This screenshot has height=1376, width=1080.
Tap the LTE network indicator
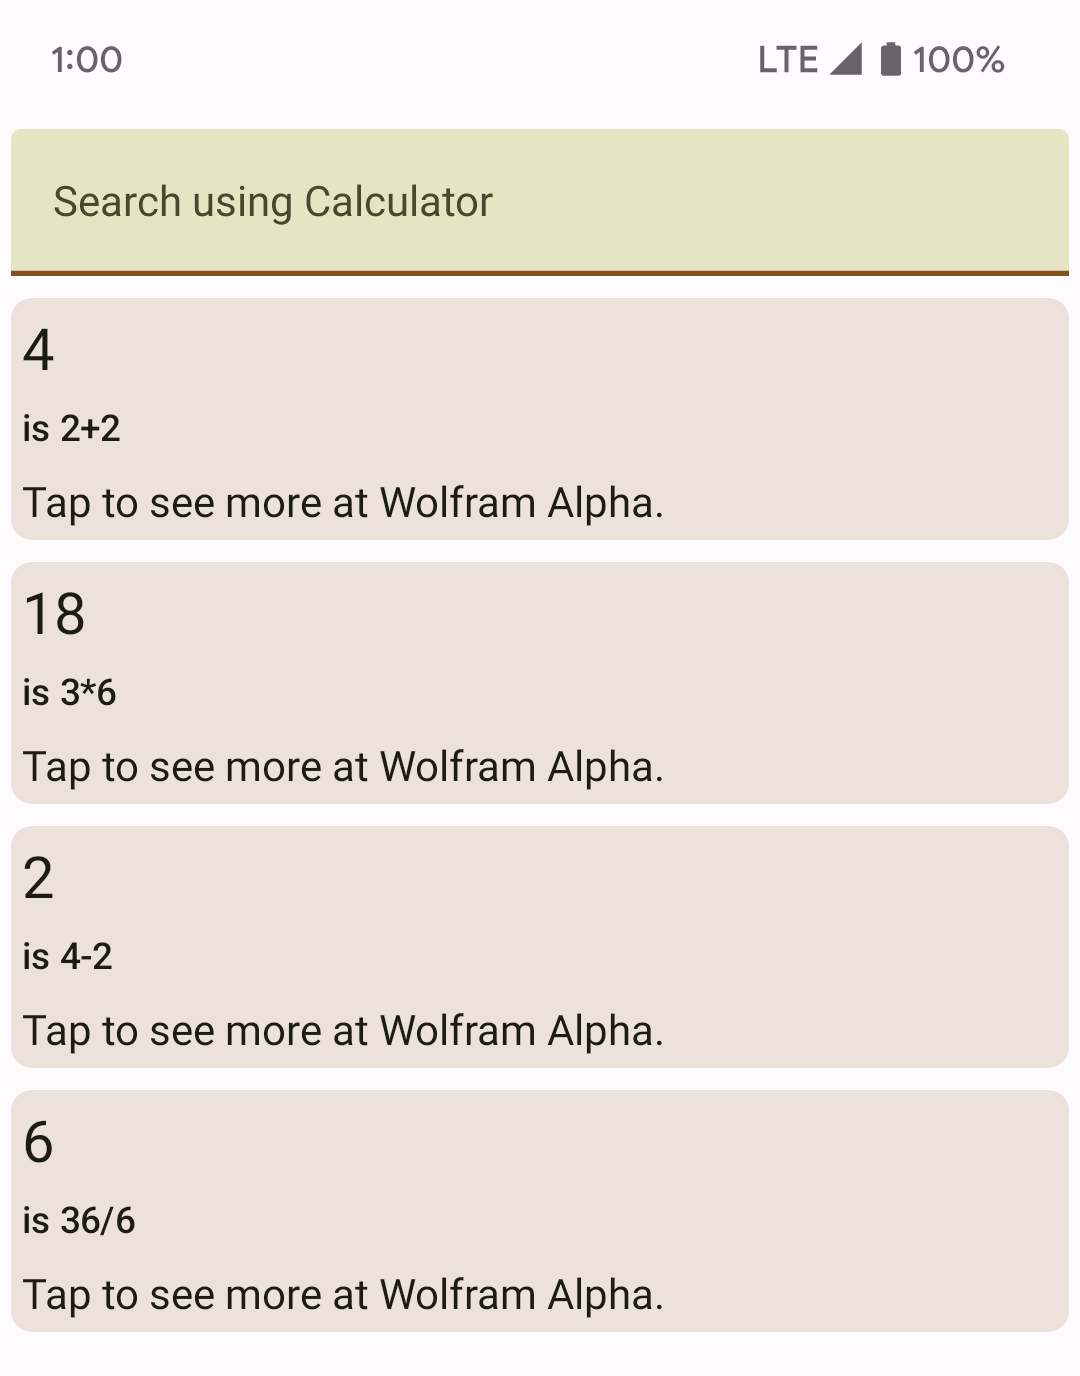click(787, 60)
